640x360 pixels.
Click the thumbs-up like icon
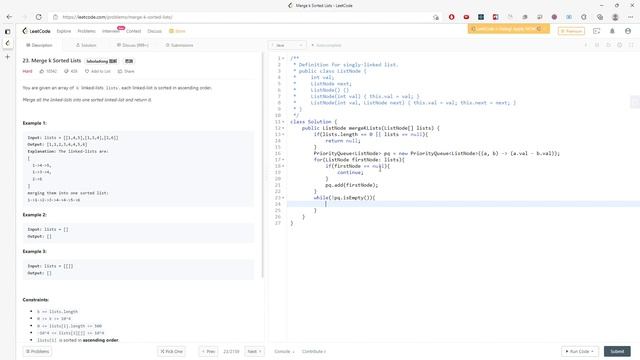(42, 71)
